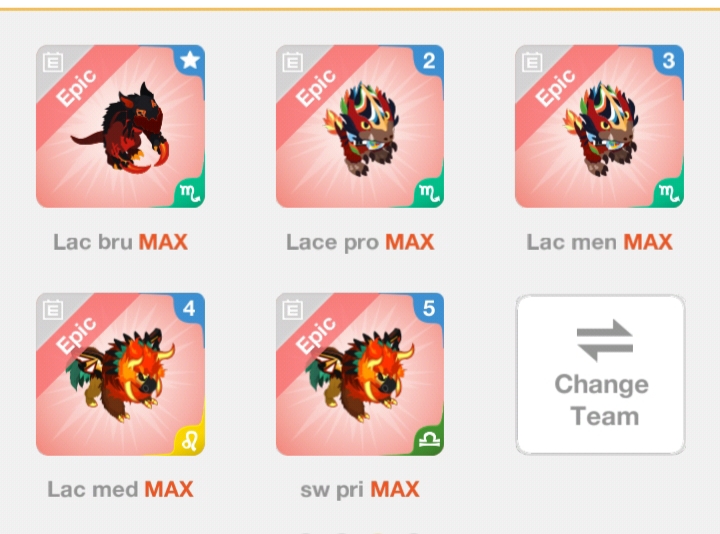Viewport: 720px width, 534px height.
Task: Click the Scorpio sign on Lace pro card
Action: (x=430, y=193)
